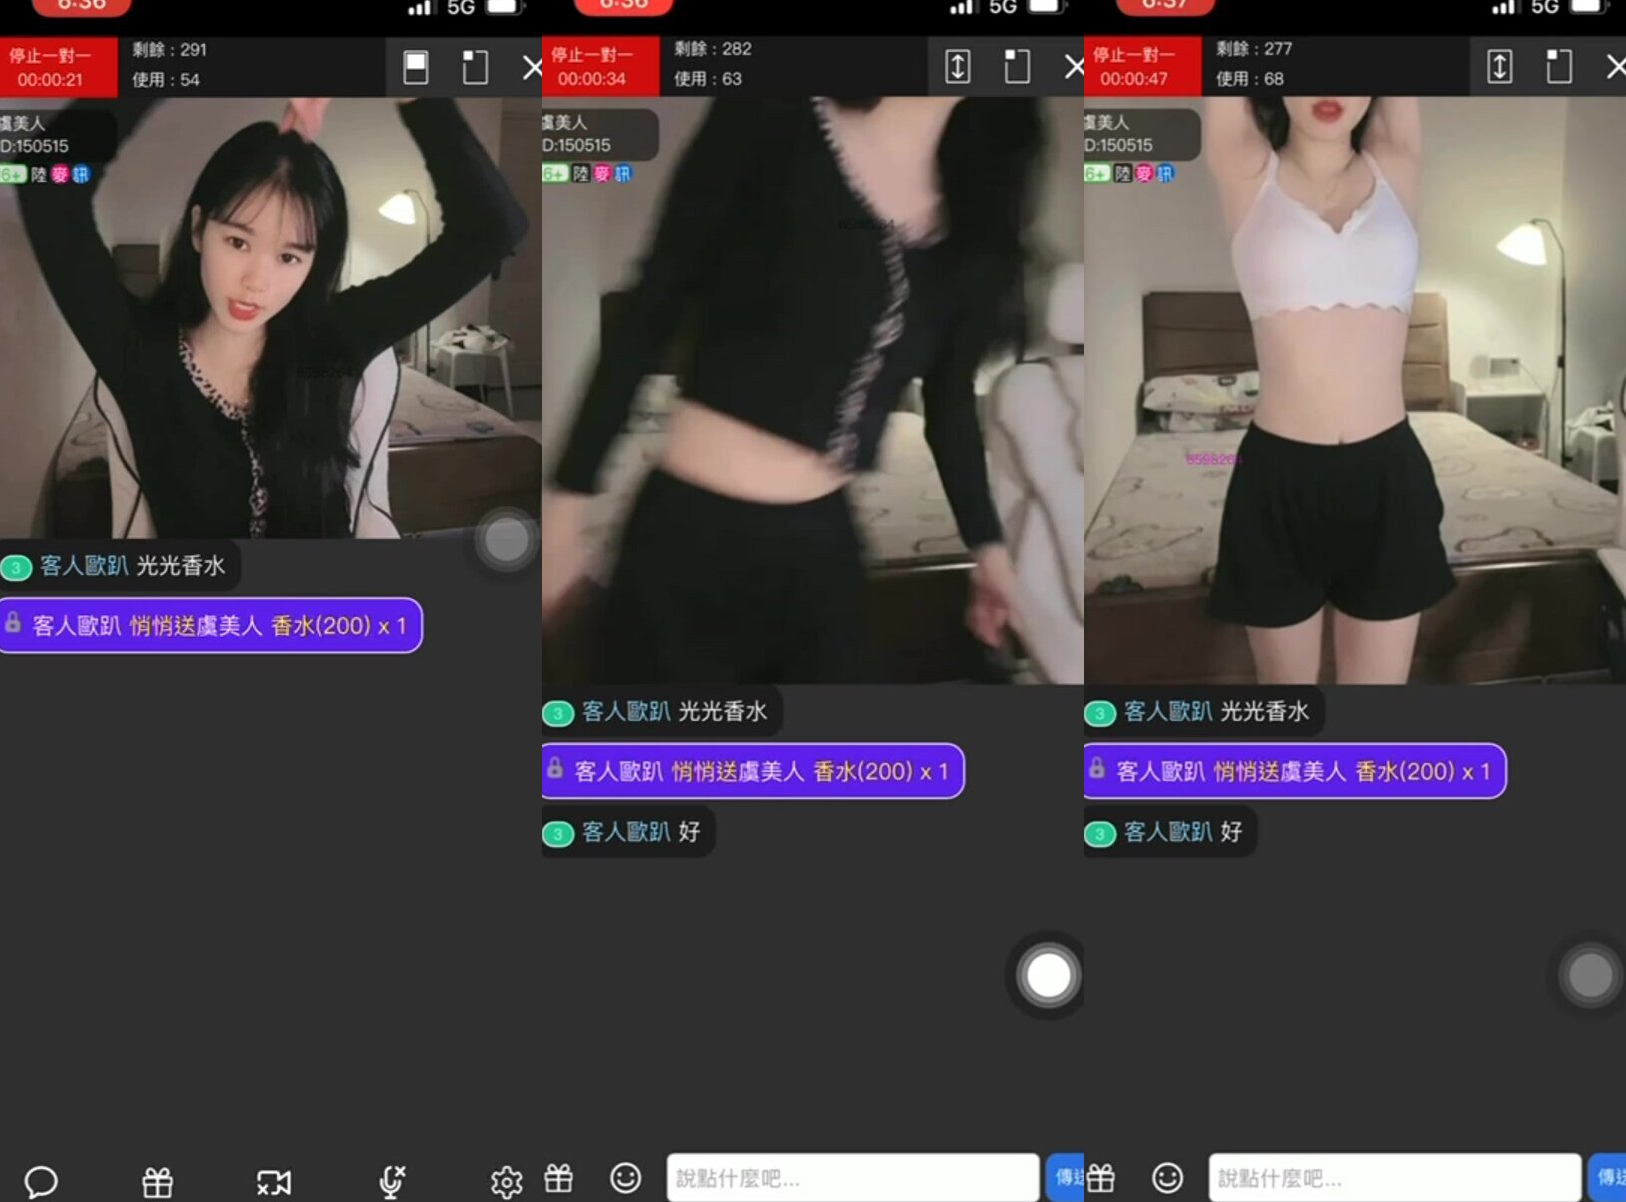Open gift icon in third screen

[x=1101, y=1178]
